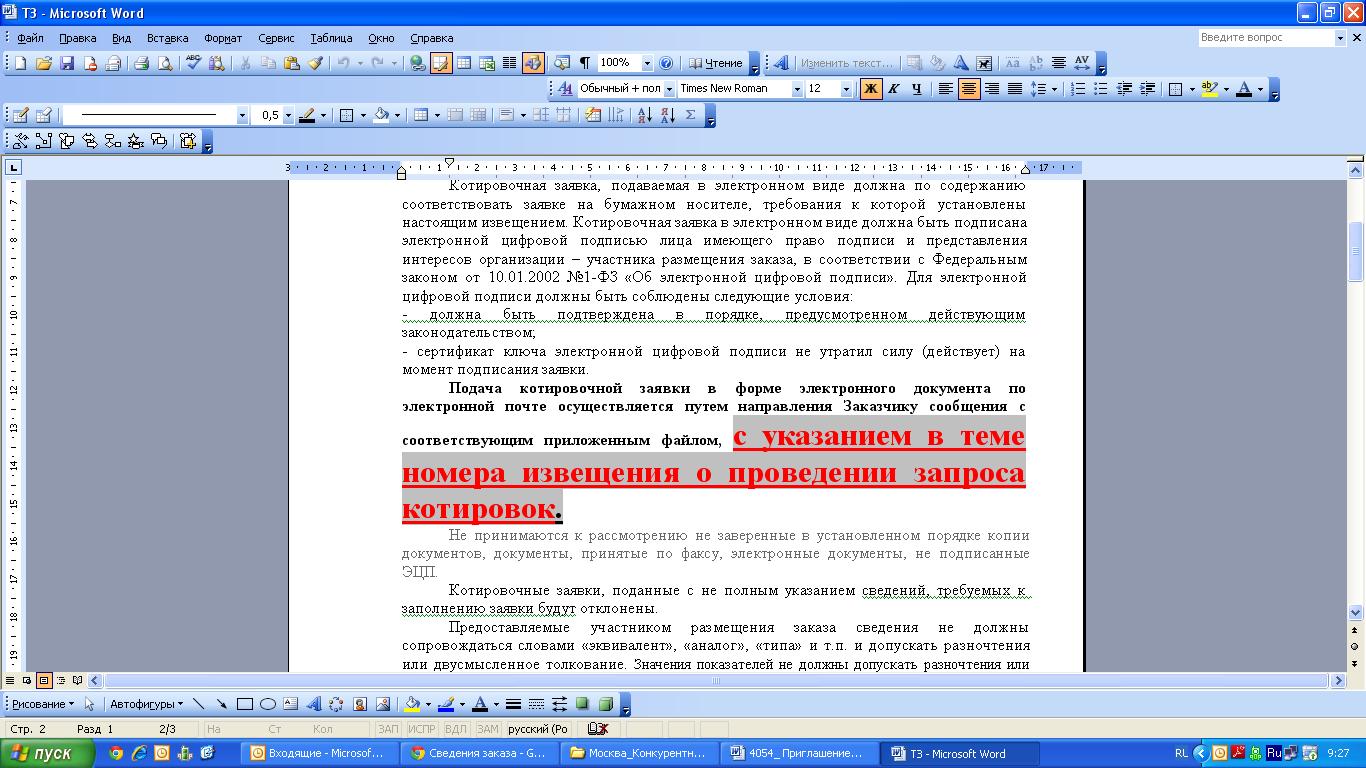1366x768 pixels.
Task: Click the numbered list icon
Action: coord(1078,89)
